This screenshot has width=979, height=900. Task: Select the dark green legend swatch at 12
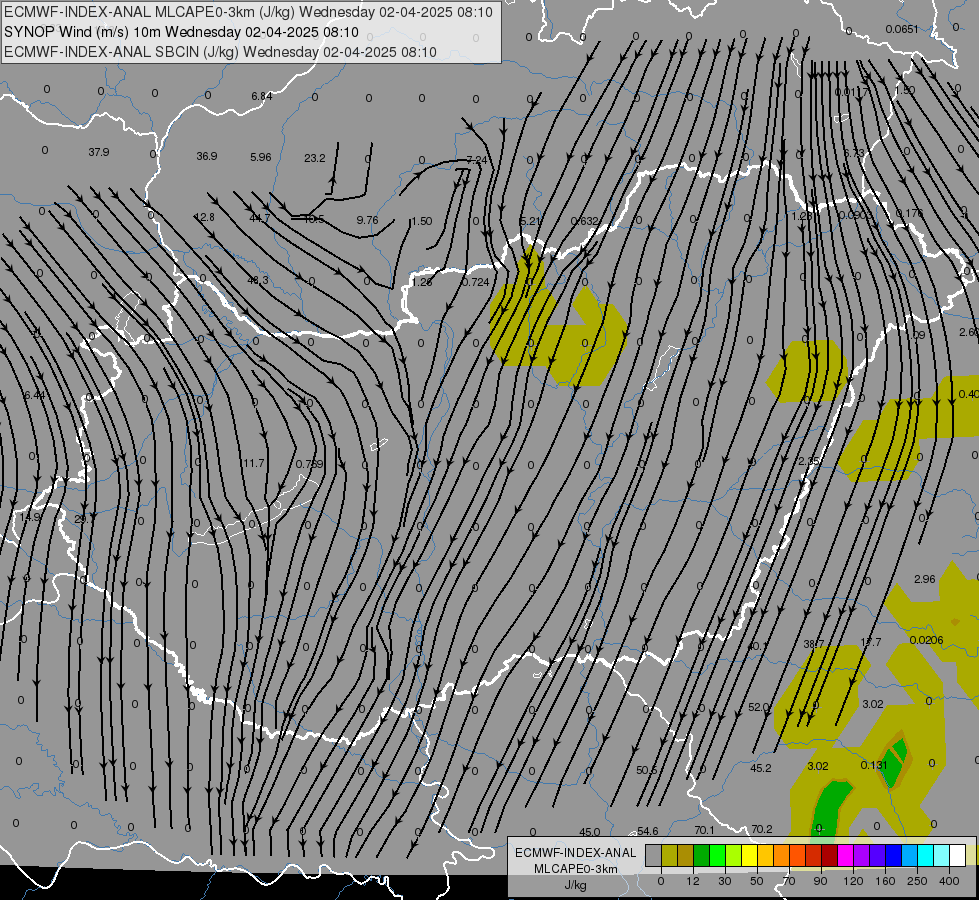click(x=702, y=856)
